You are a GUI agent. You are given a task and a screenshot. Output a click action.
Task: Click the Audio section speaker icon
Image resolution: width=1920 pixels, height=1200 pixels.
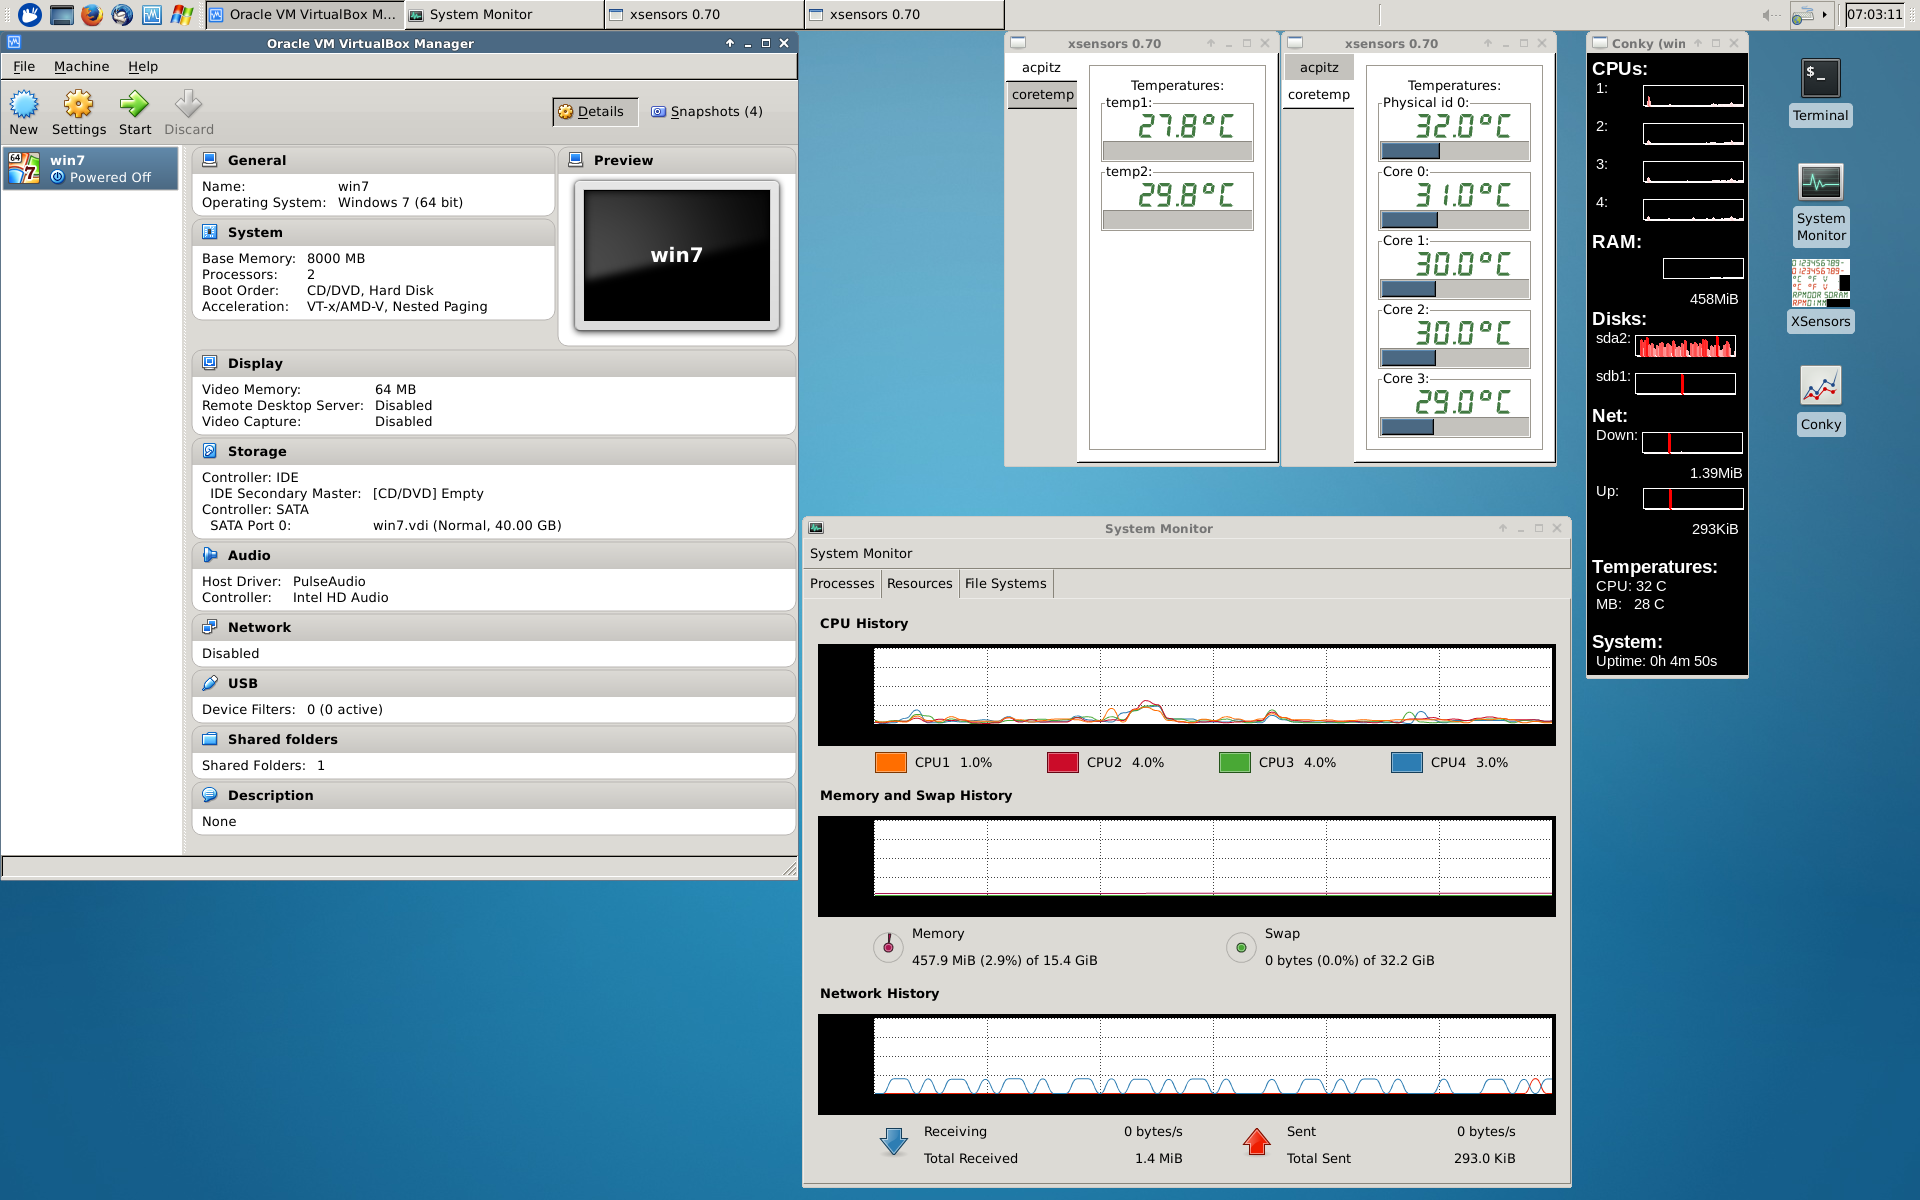210,555
